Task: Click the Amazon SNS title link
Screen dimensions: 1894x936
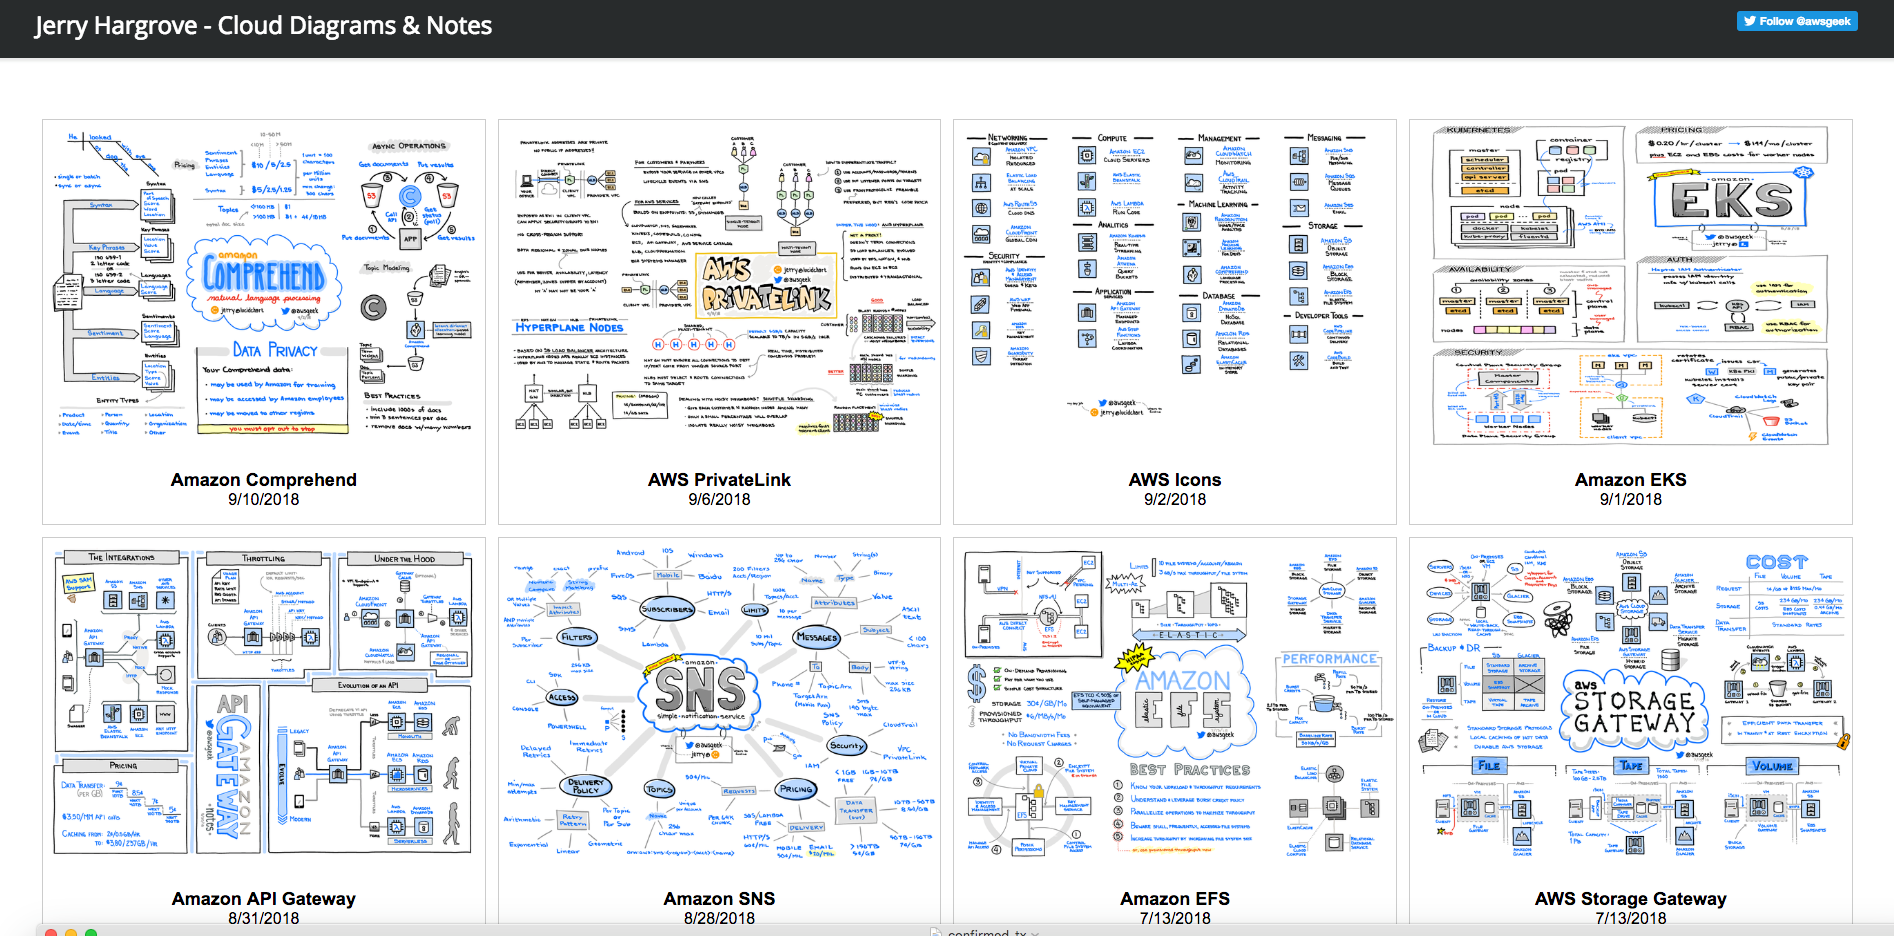Action: pyautogui.click(x=720, y=899)
